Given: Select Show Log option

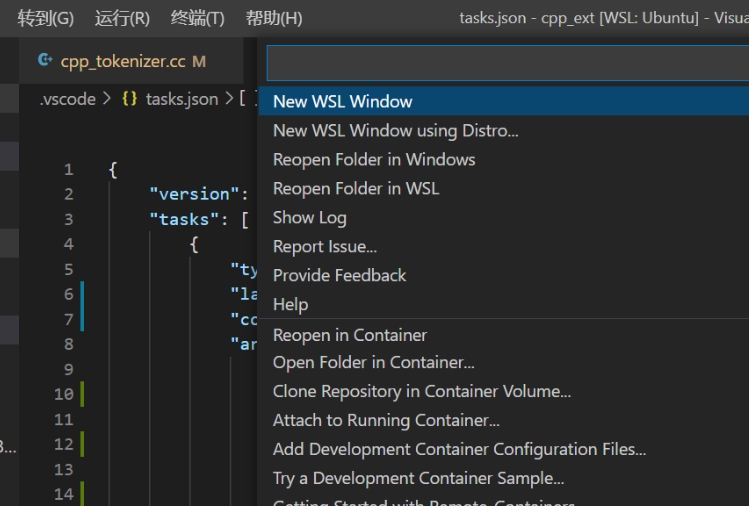Looking at the screenshot, I should [x=504, y=217].
